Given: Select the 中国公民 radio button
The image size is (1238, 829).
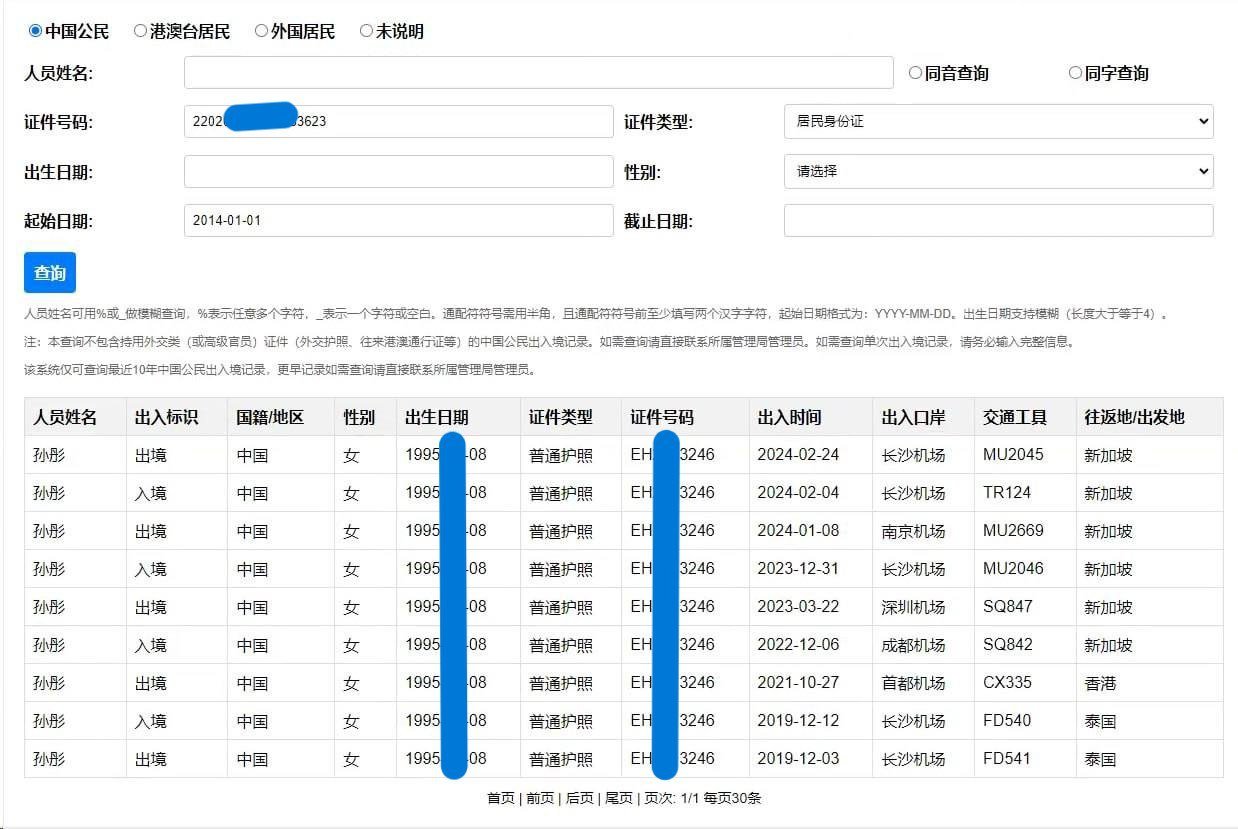Looking at the screenshot, I should point(36,31).
